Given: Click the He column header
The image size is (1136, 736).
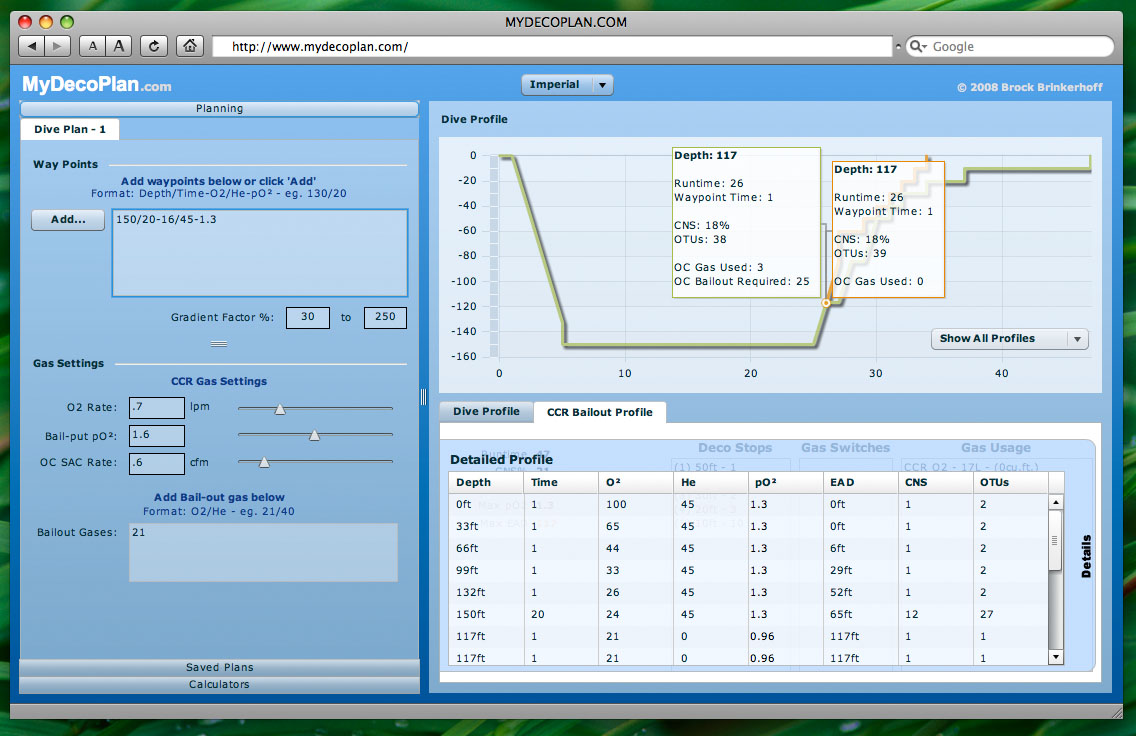Looking at the screenshot, I should pyautogui.click(x=711, y=482).
